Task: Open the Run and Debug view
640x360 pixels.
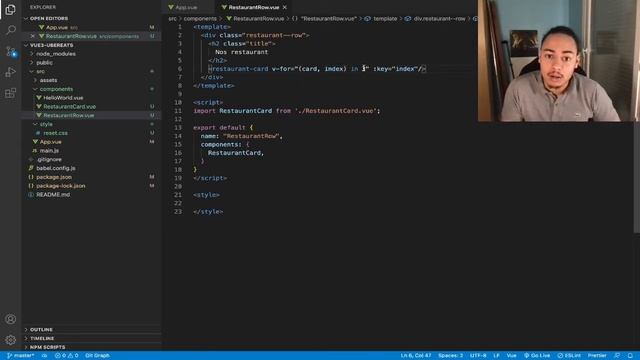Action: [11, 72]
